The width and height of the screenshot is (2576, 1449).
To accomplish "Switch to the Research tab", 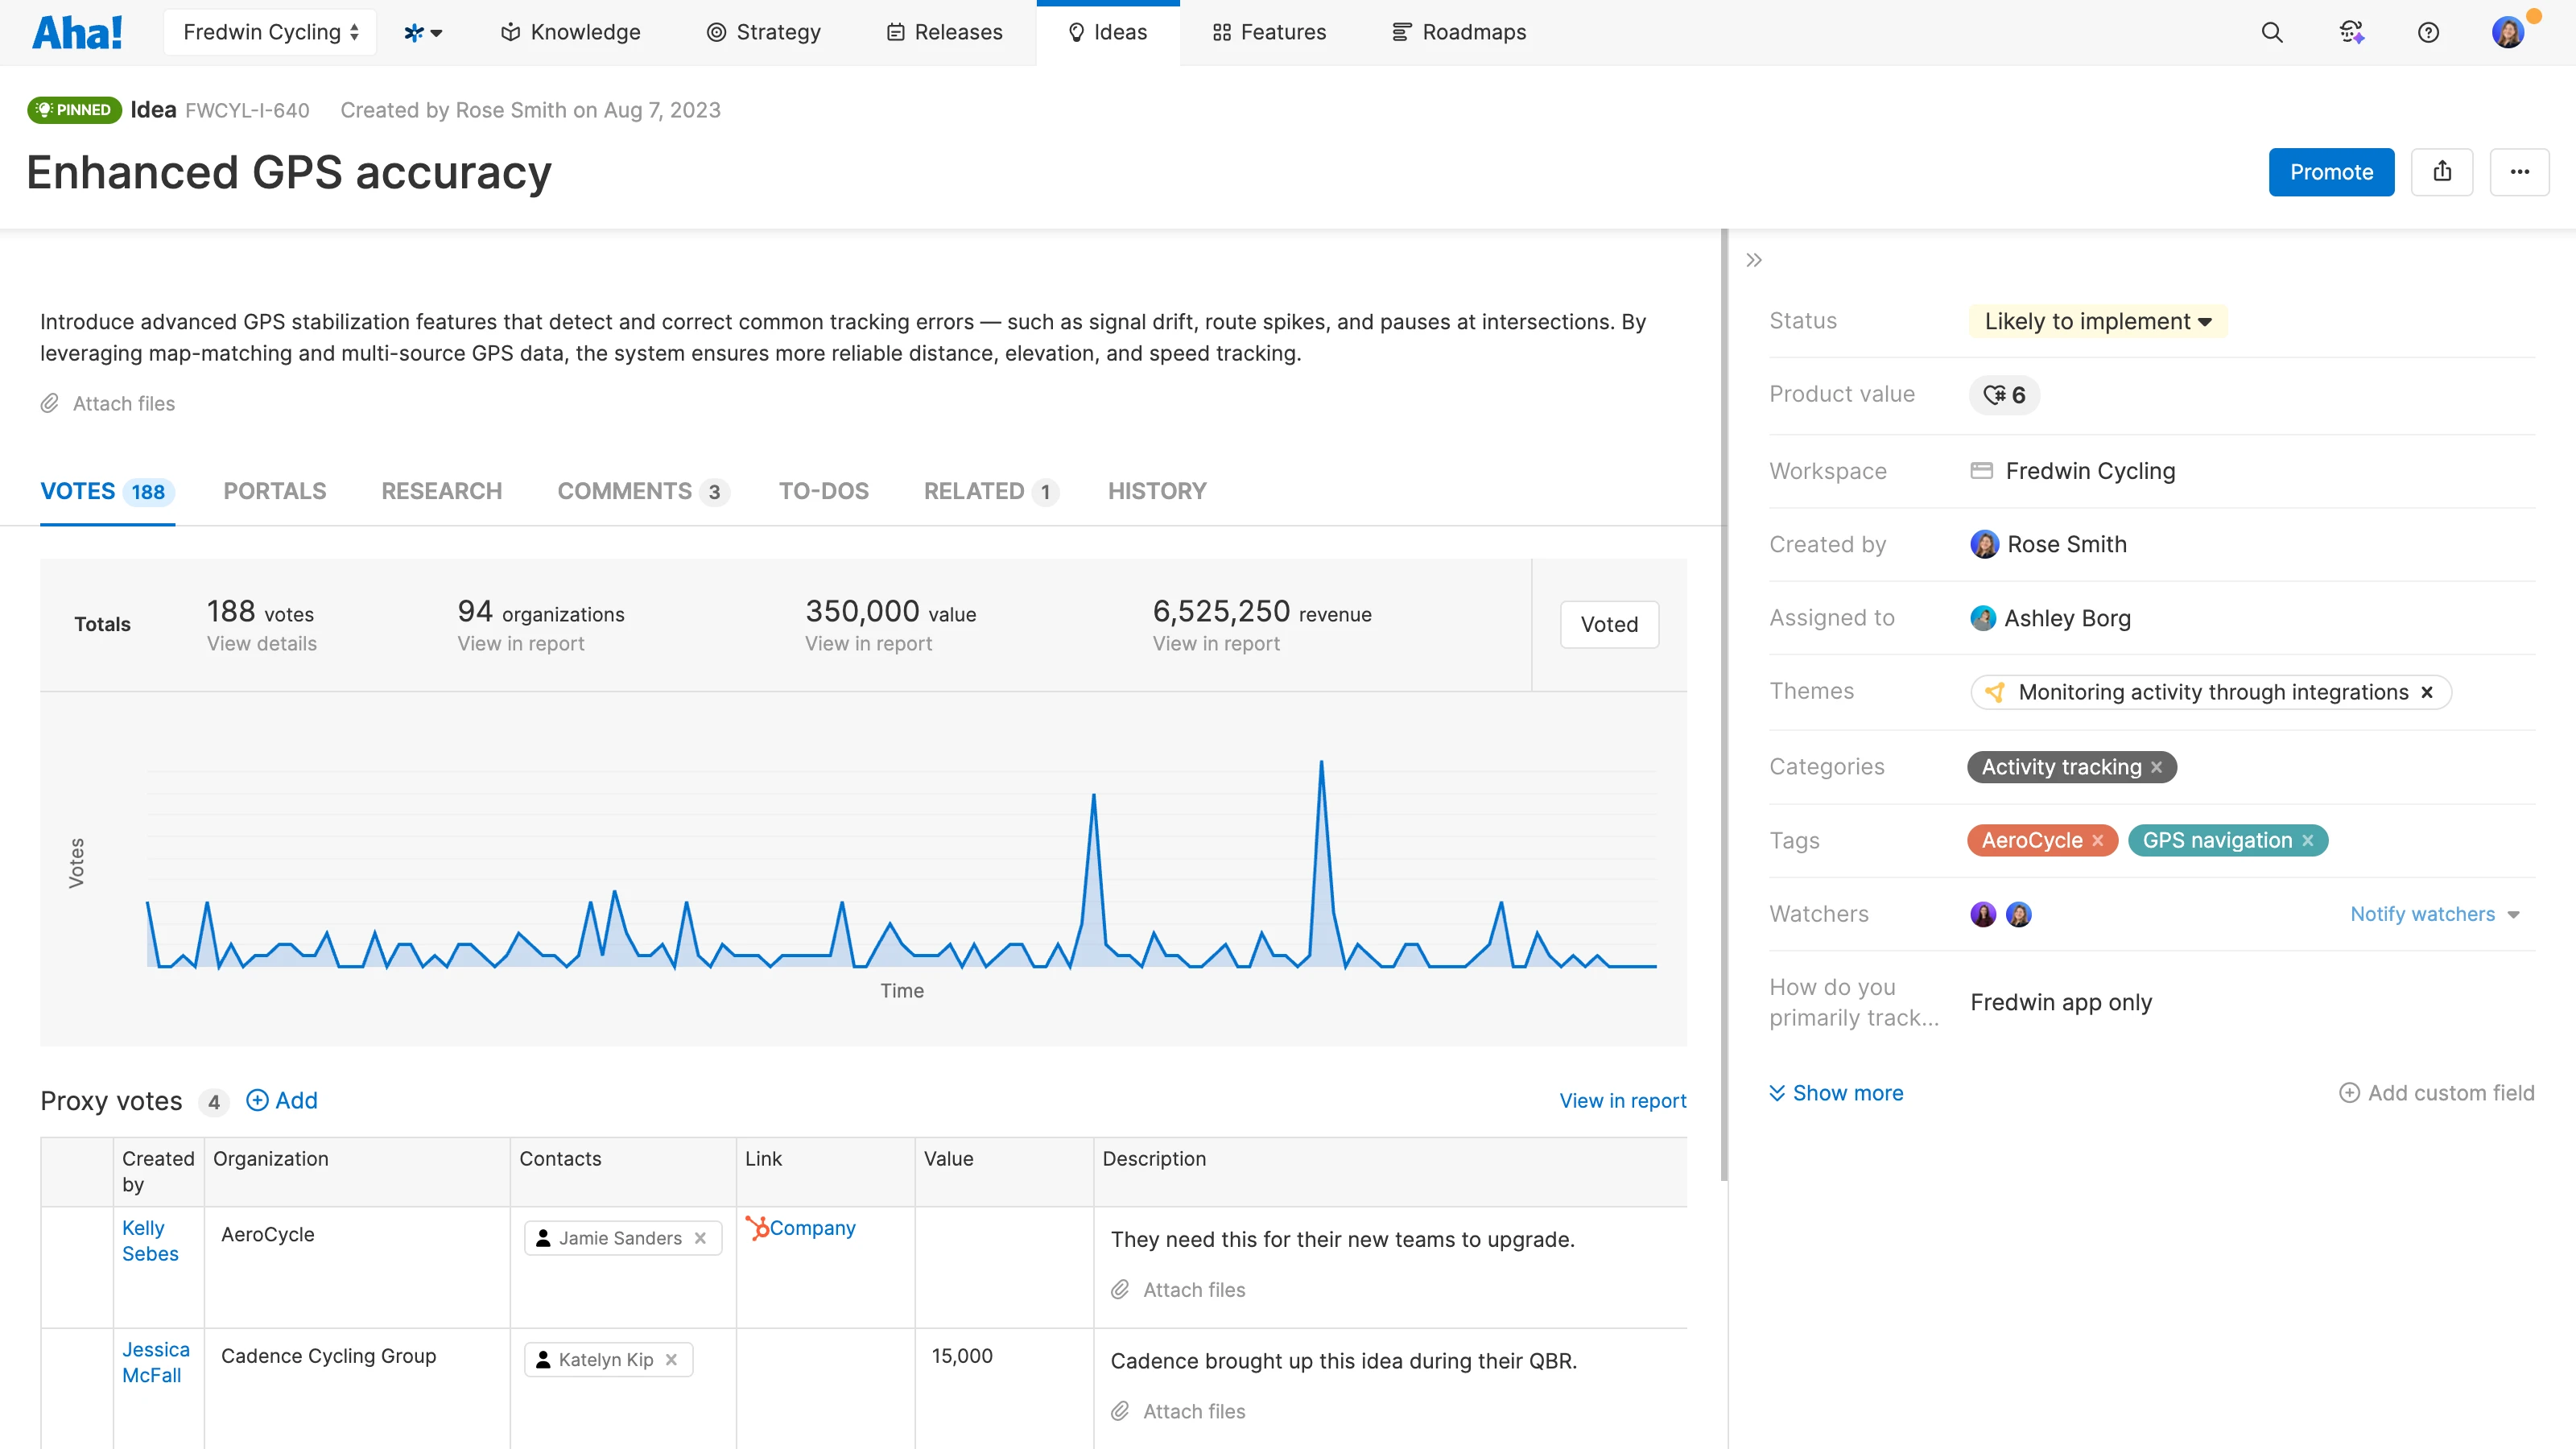I will click(442, 491).
